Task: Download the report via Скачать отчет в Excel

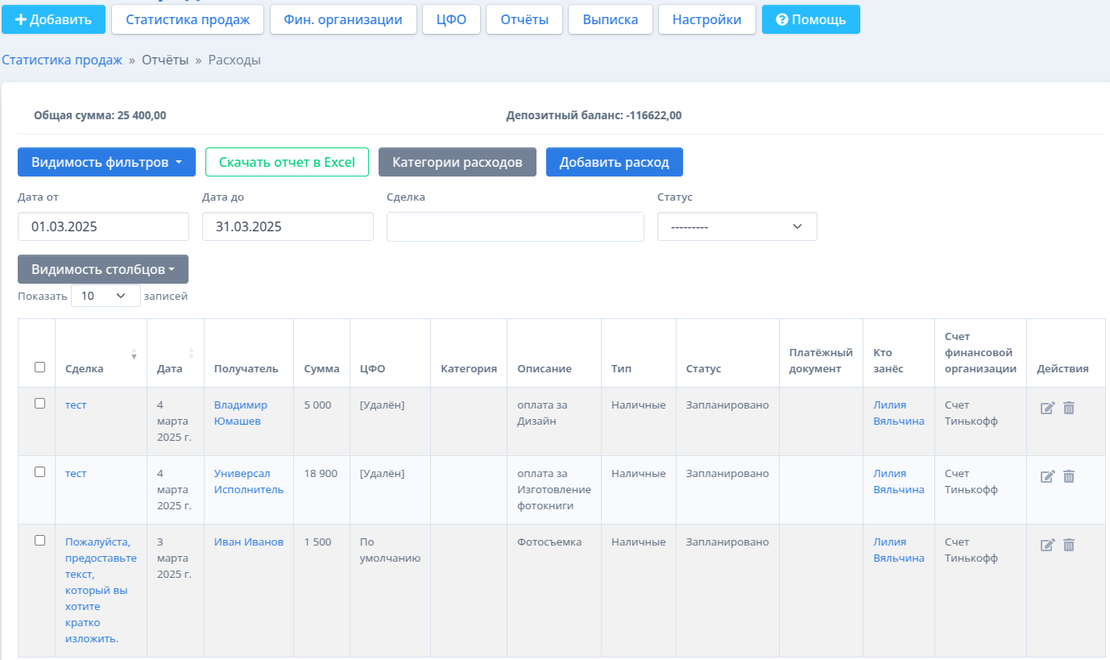Action: 287,162
